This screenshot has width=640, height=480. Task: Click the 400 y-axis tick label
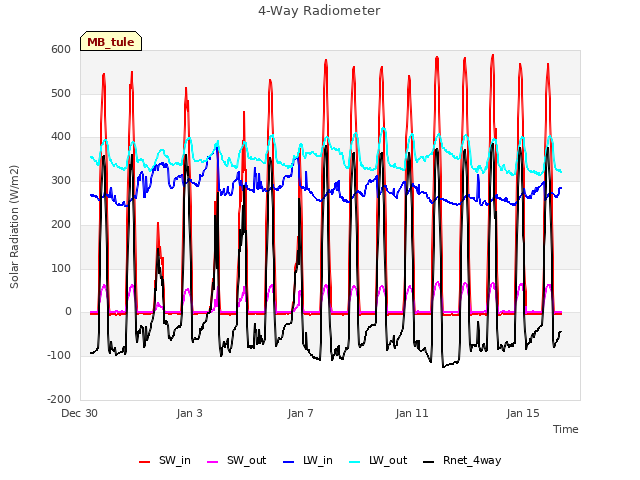tap(61, 137)
